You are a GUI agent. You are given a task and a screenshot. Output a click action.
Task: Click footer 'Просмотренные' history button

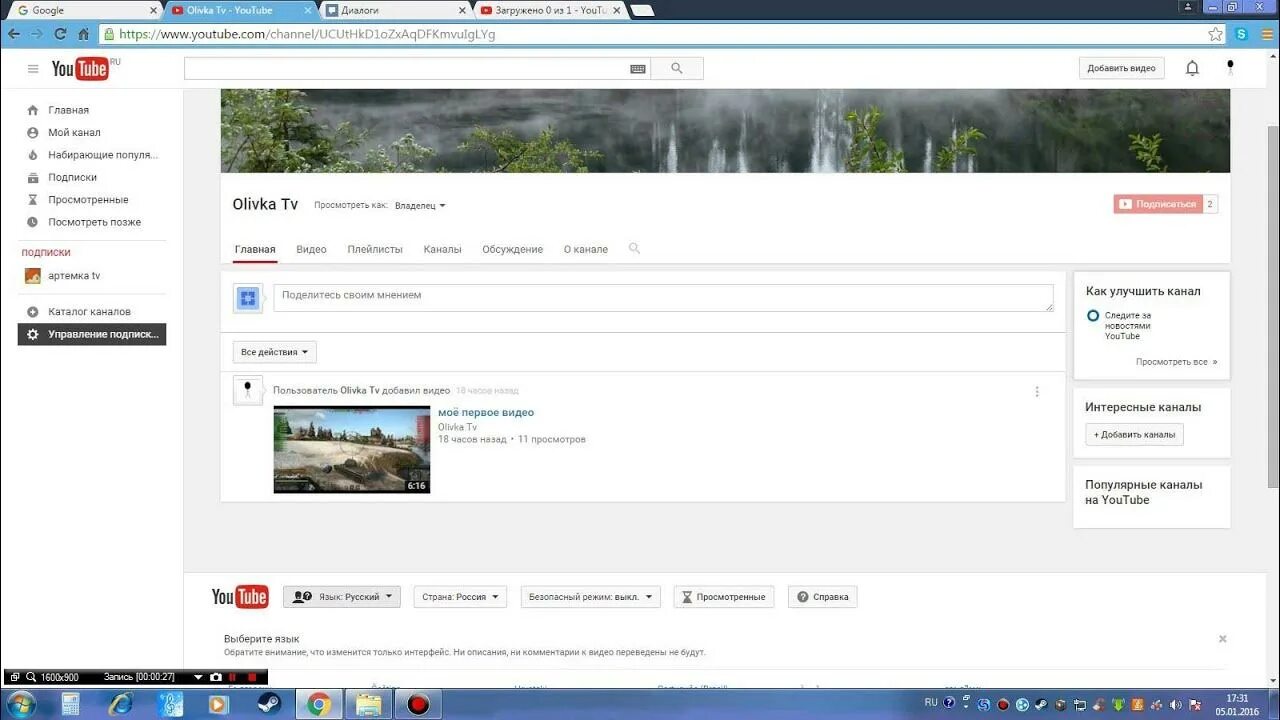[x=725, y=597]
